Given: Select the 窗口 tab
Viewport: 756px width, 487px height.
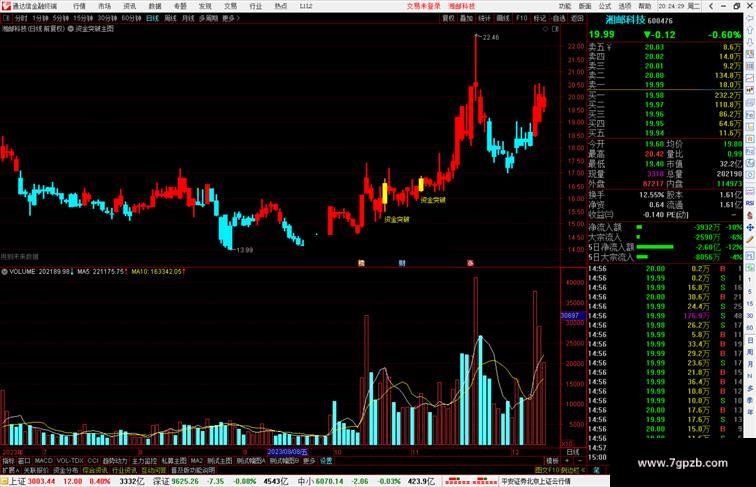Looking at the screenshot, I should coord(24,461).
